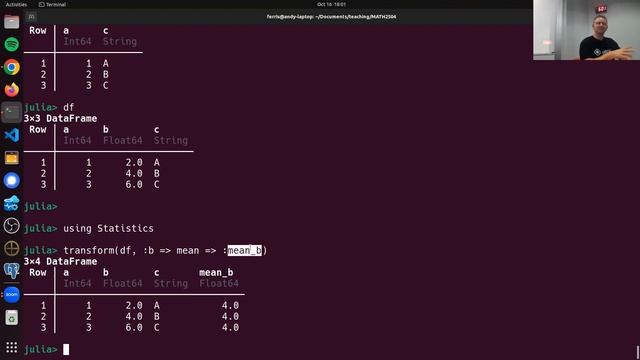This screenshot has height=360, width=640.
Task: Open the PostgreSQL elephant app
Action: [x=11, y=271]
